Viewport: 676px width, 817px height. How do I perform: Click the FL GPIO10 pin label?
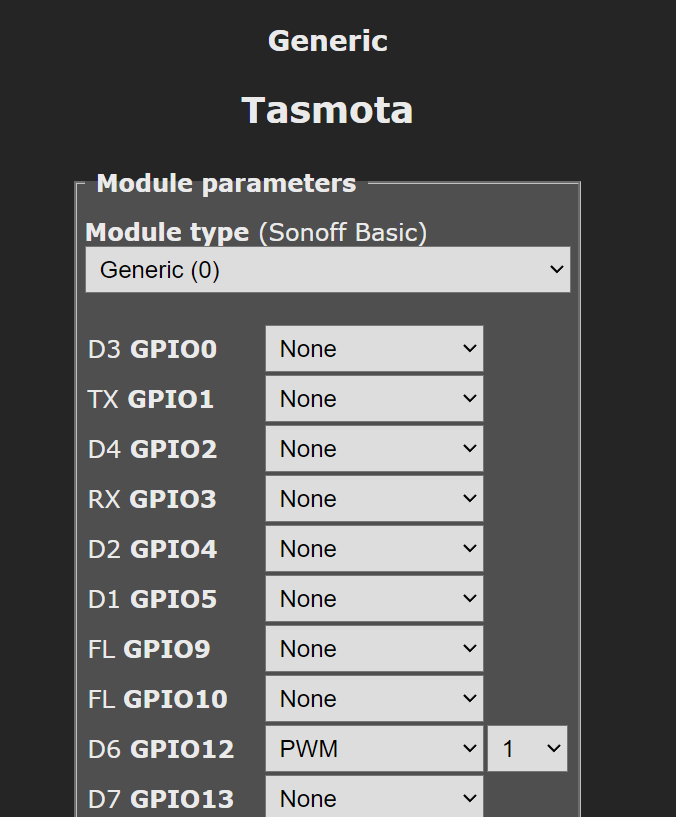point(158,699)
